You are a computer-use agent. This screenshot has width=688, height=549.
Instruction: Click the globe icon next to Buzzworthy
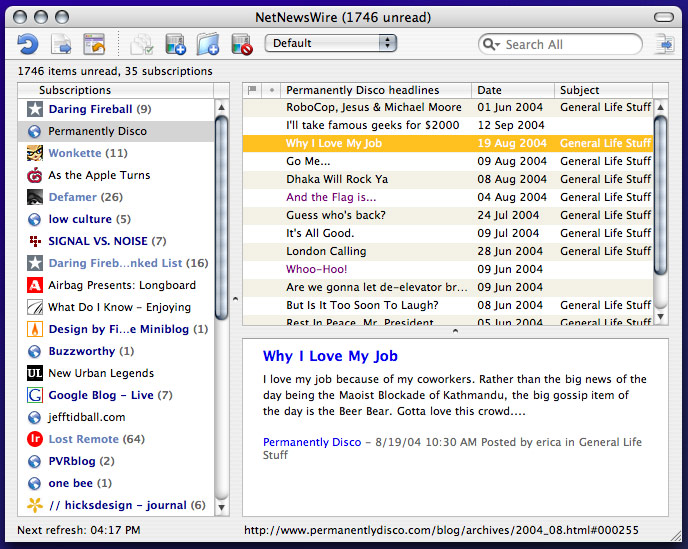pos(35,351)
